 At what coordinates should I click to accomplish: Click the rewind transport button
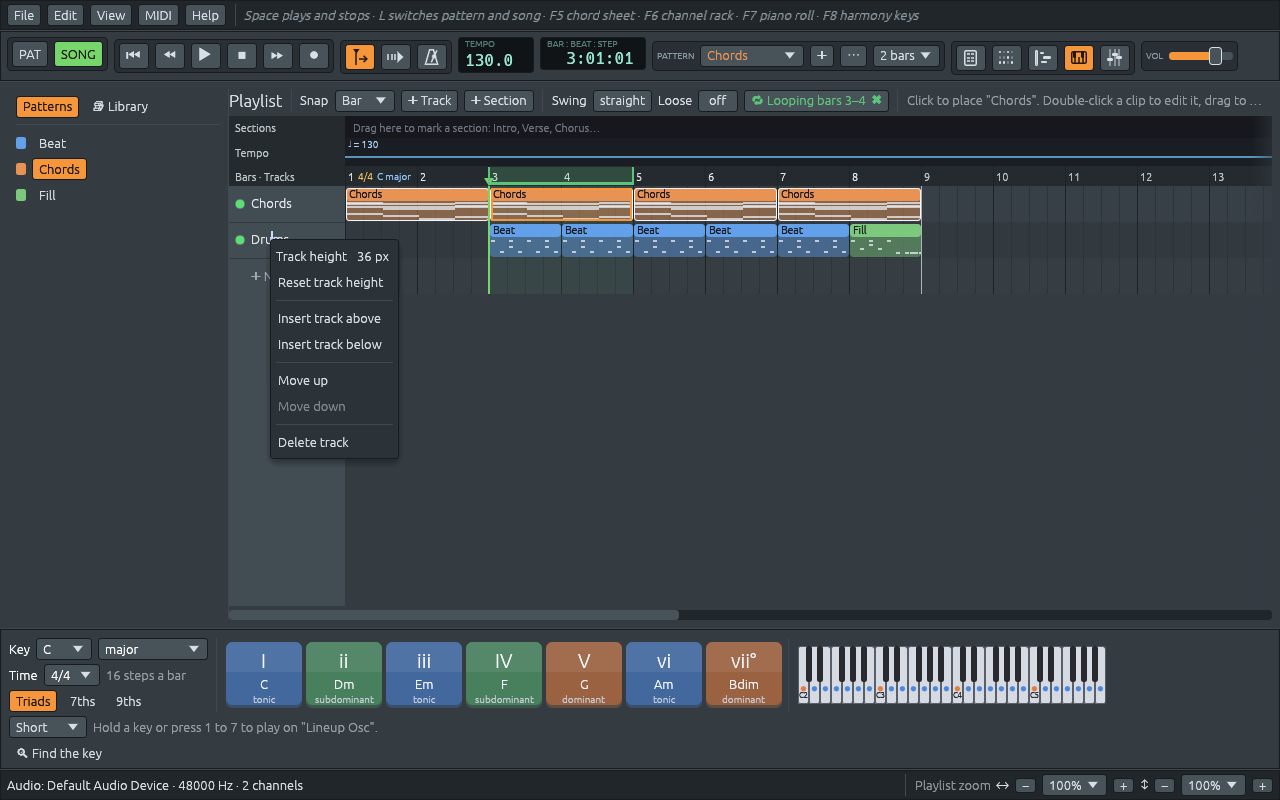click(x=169, y=56)
